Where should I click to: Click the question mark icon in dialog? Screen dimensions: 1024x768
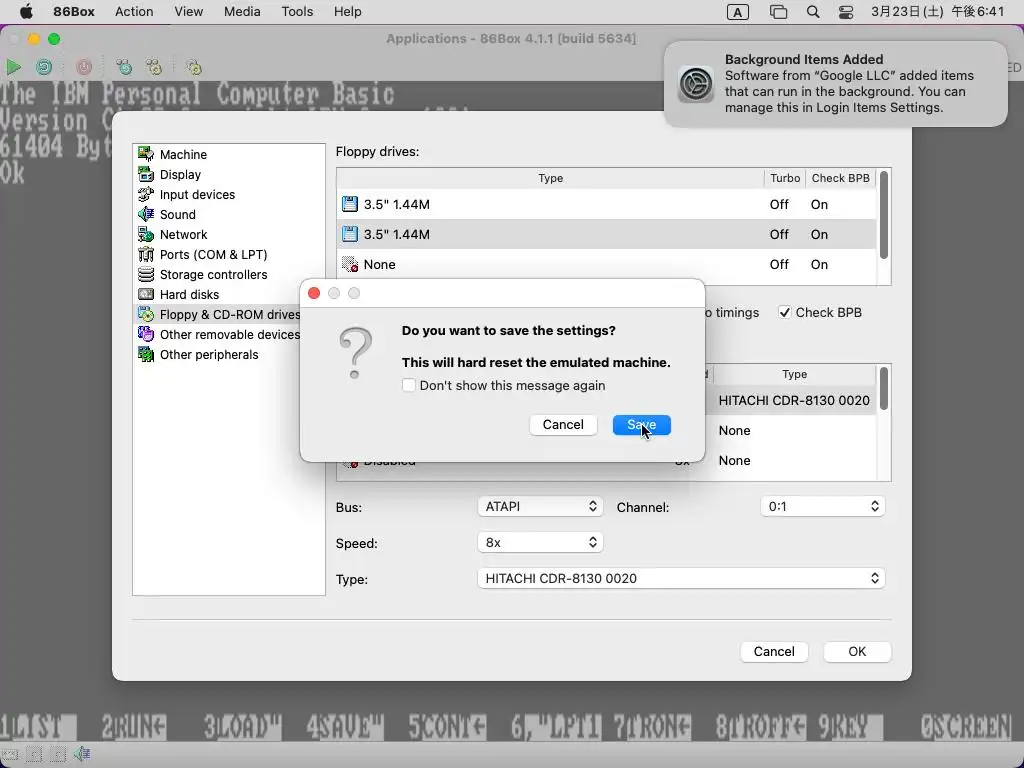pyautogui.click(x=355, y=353)
